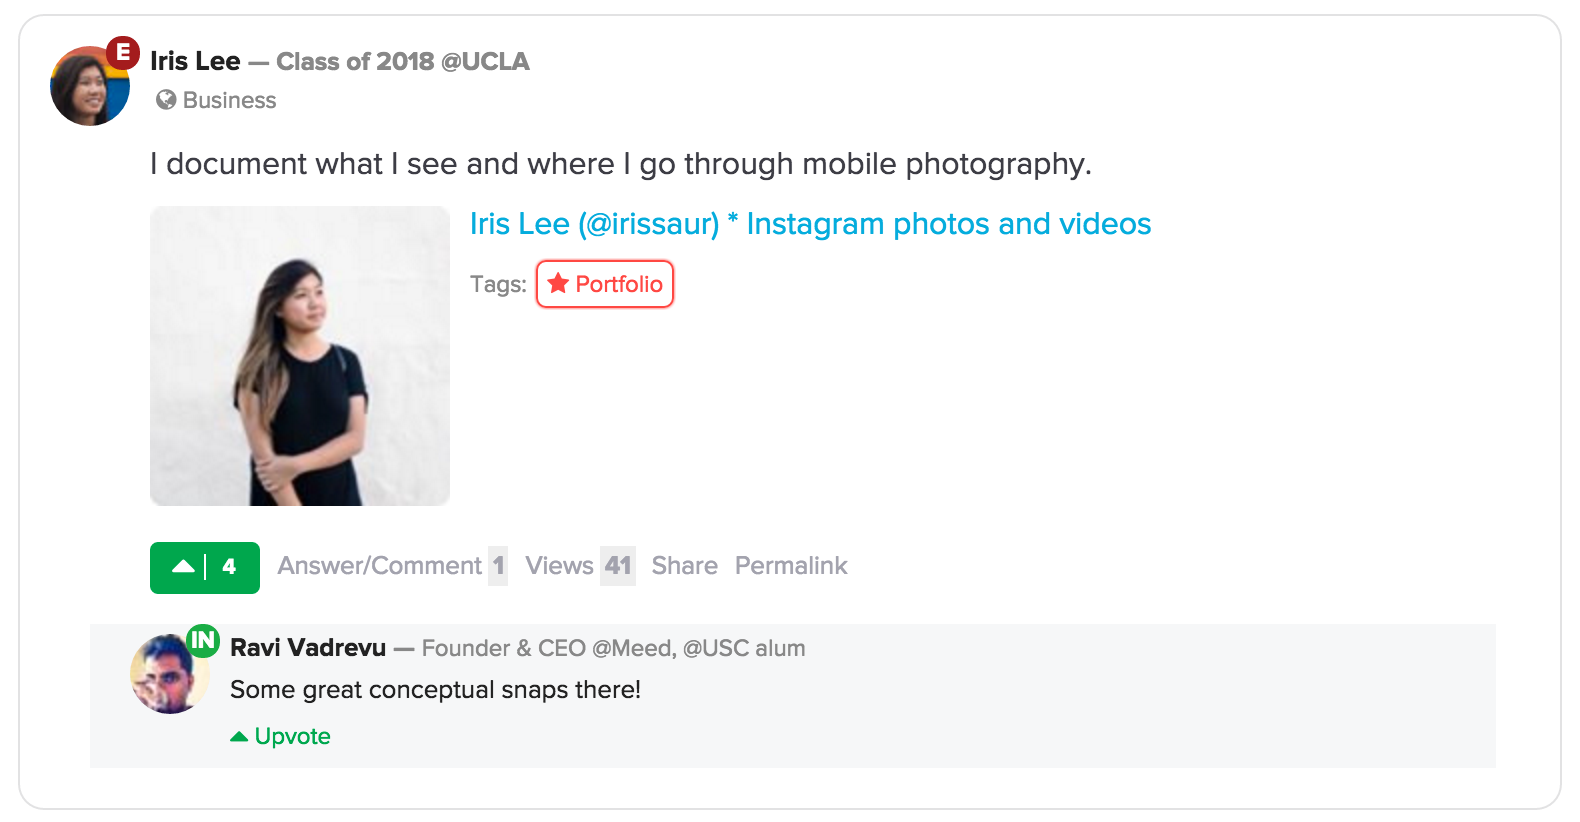Click the white upvote arrow in green button

click(x=183, y=567)
